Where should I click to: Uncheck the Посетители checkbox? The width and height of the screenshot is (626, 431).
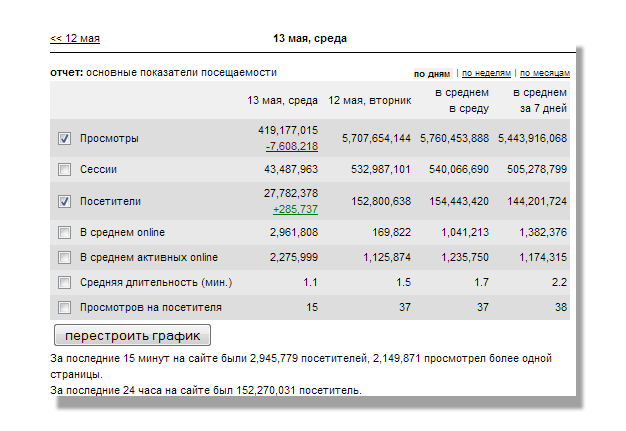pyautogui.click(x=64, y=201)
